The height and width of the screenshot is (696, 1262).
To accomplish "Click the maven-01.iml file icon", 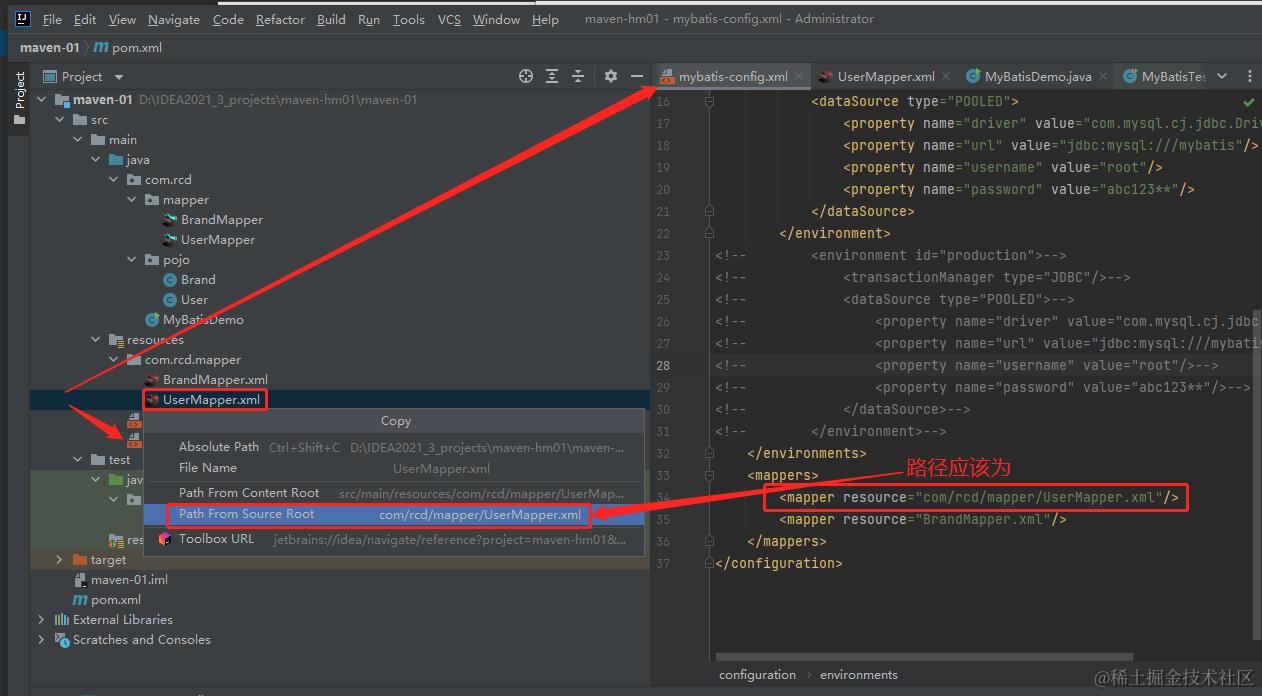I will (x=80, y=580).
